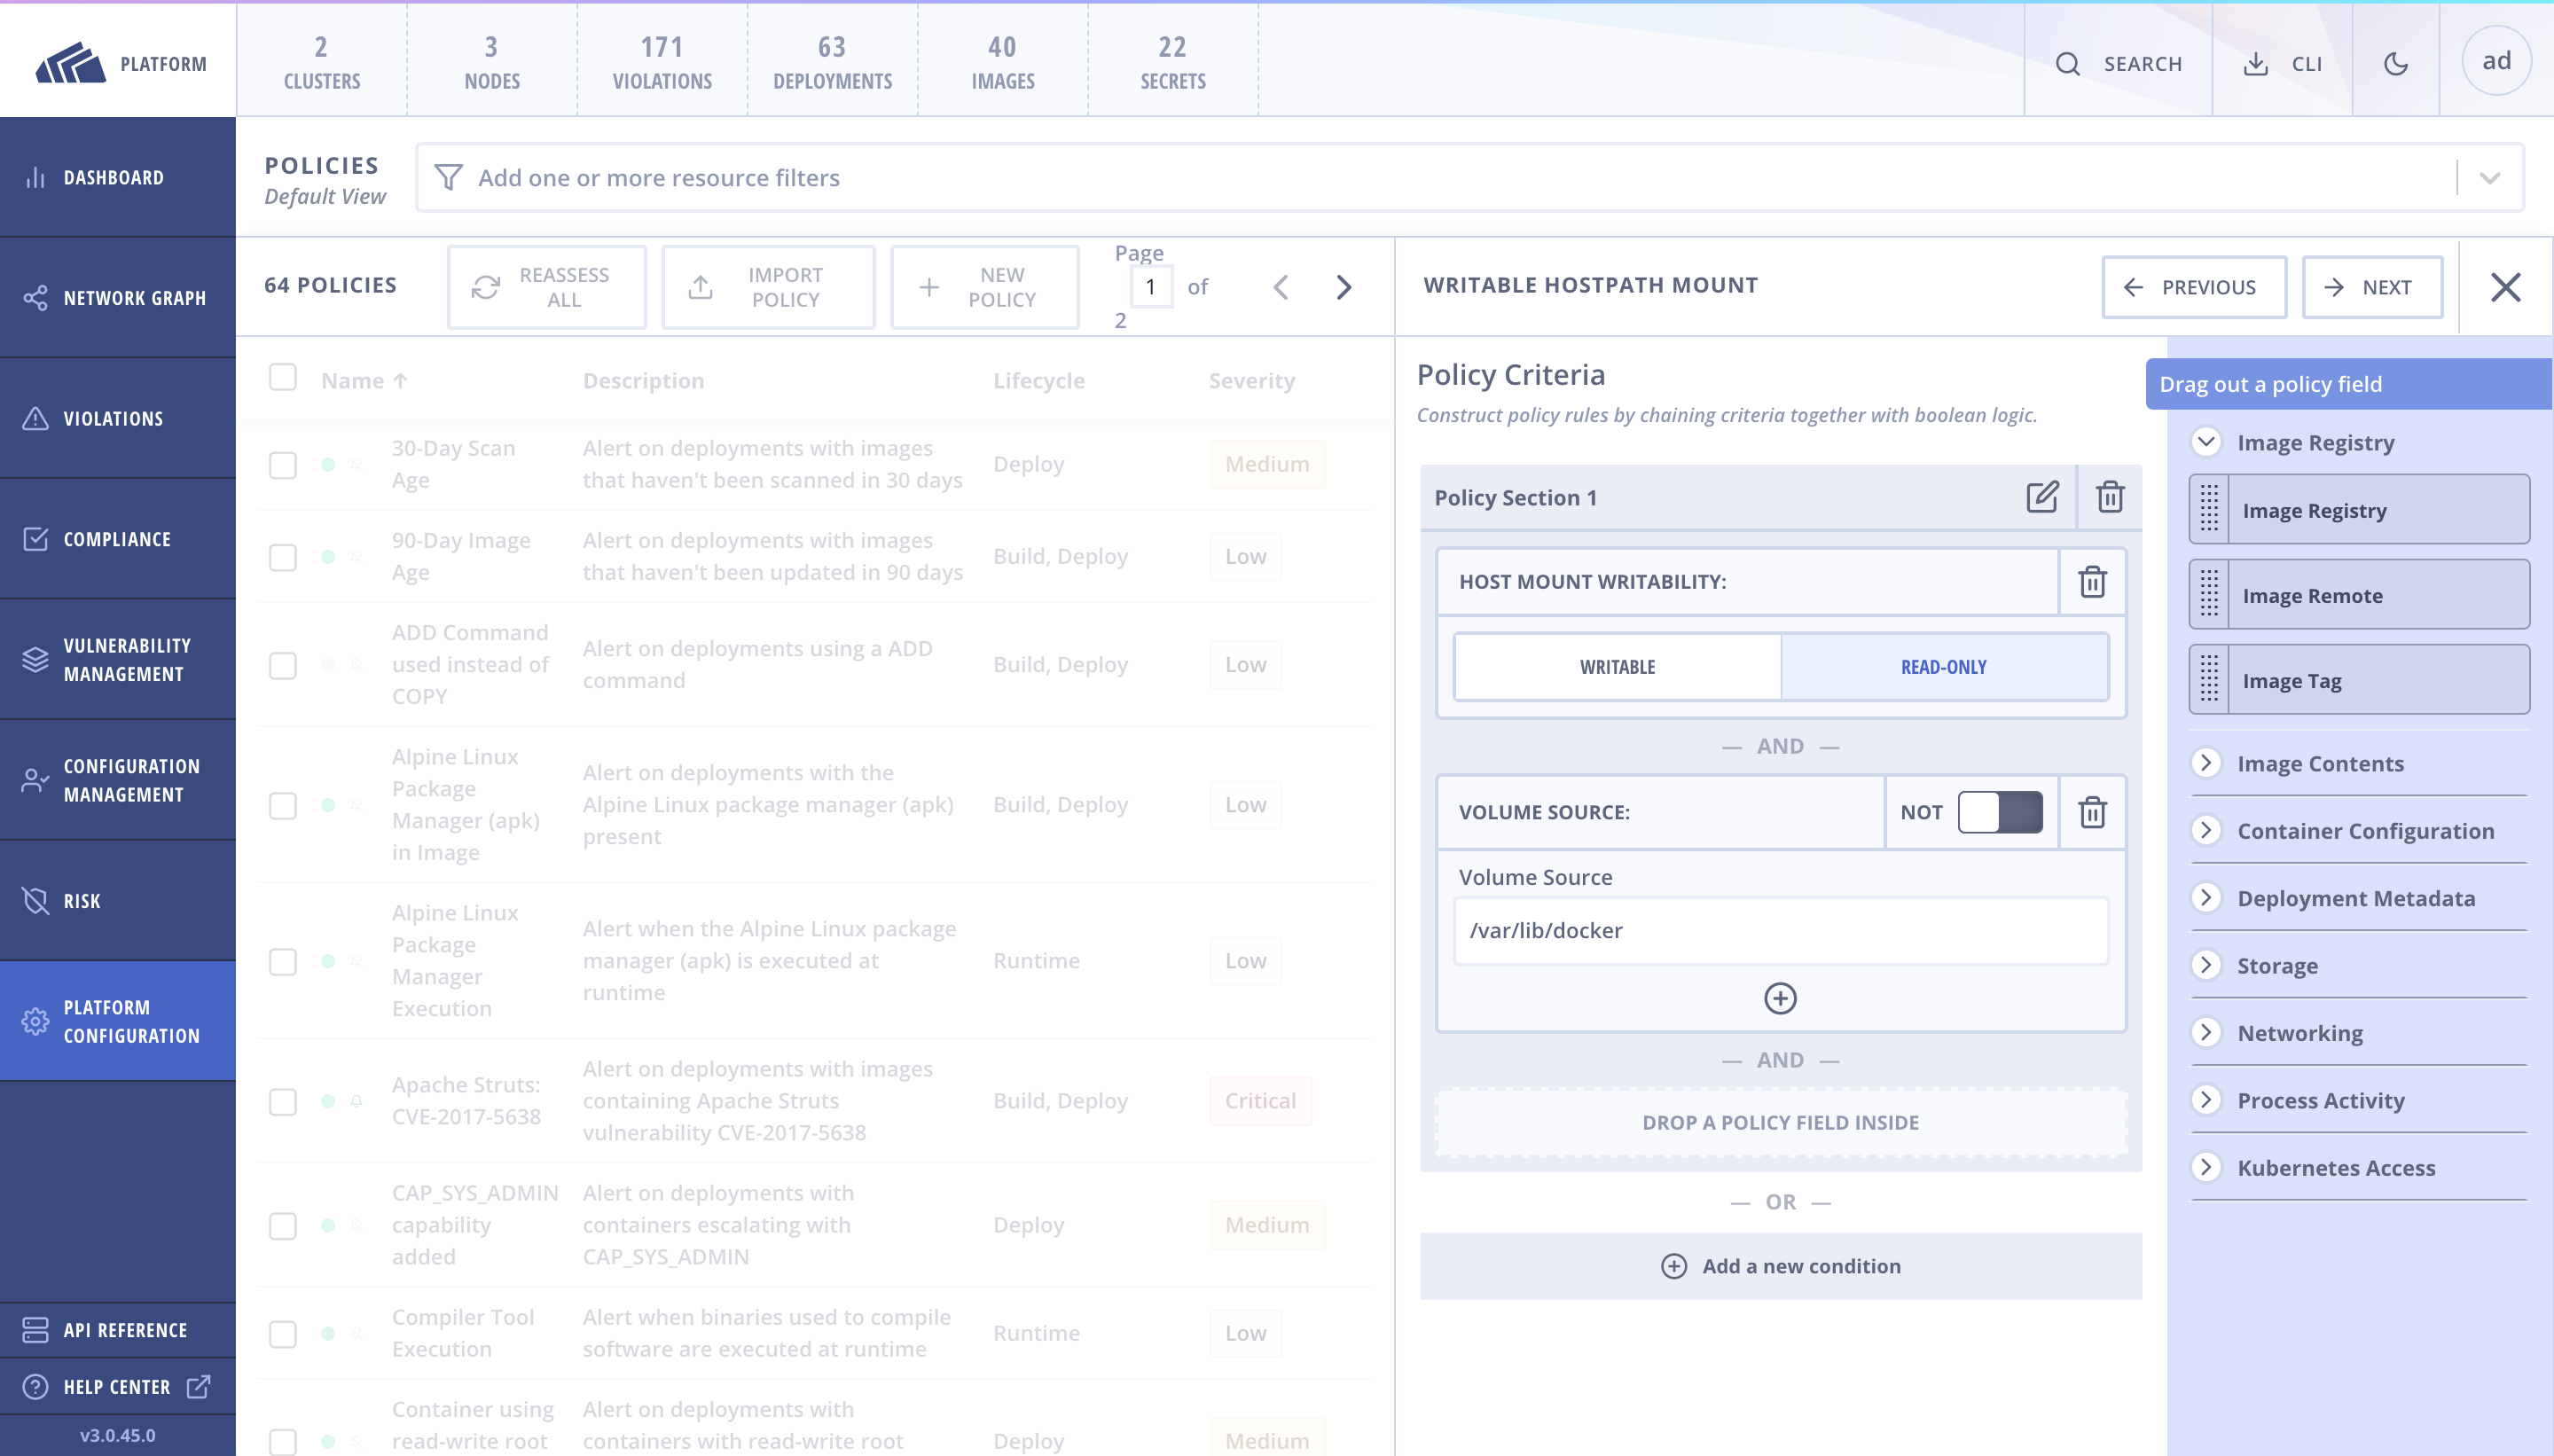Go to next policies page arrow

point(1344,288)
